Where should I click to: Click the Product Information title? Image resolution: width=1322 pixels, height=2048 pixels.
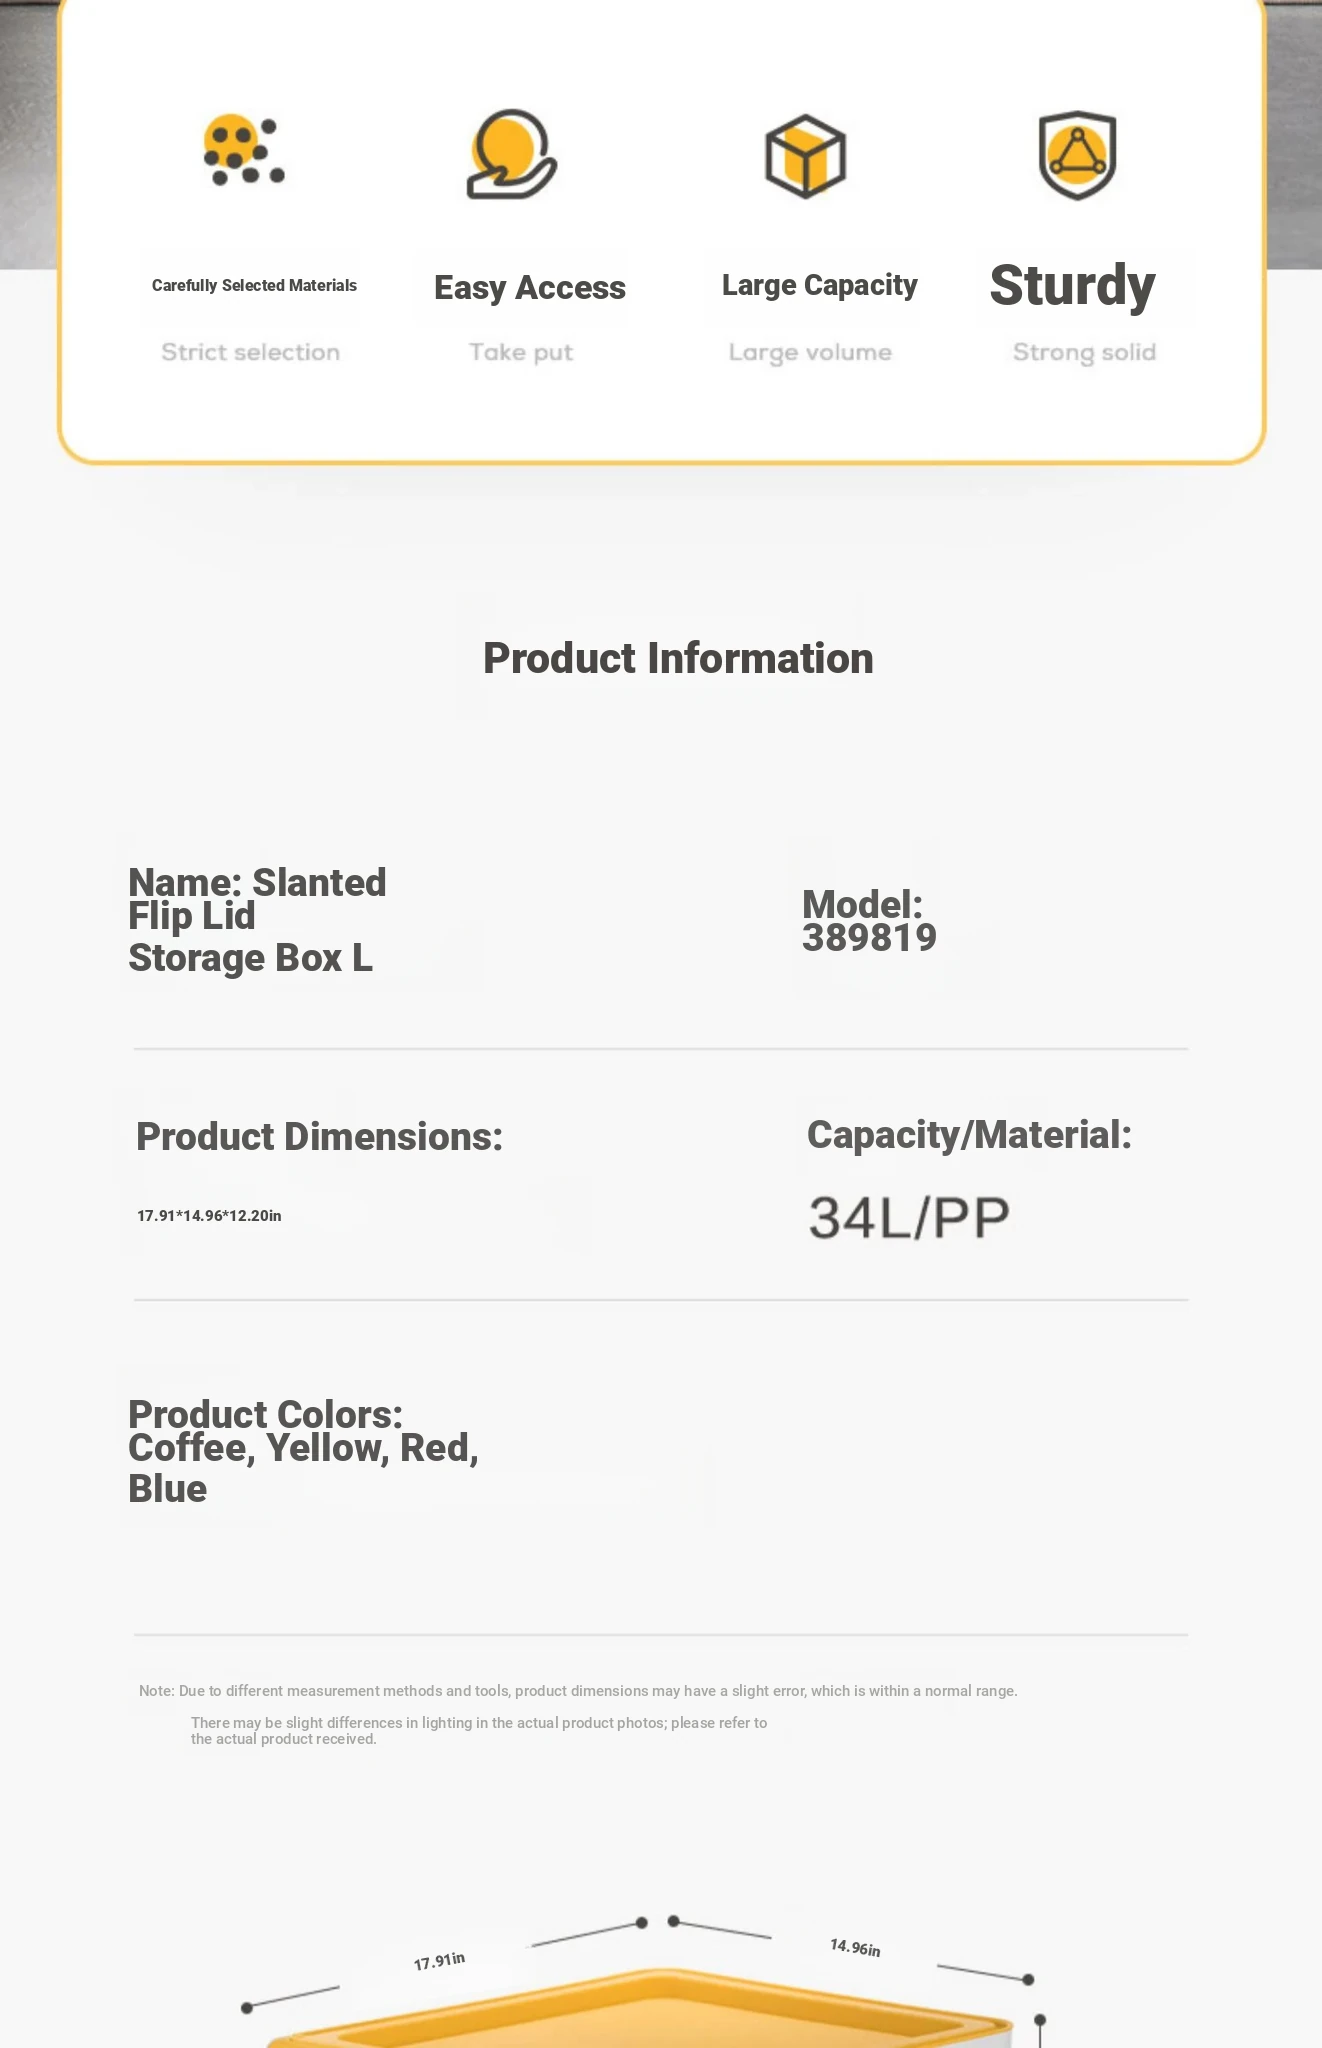[x=678, y=658]
